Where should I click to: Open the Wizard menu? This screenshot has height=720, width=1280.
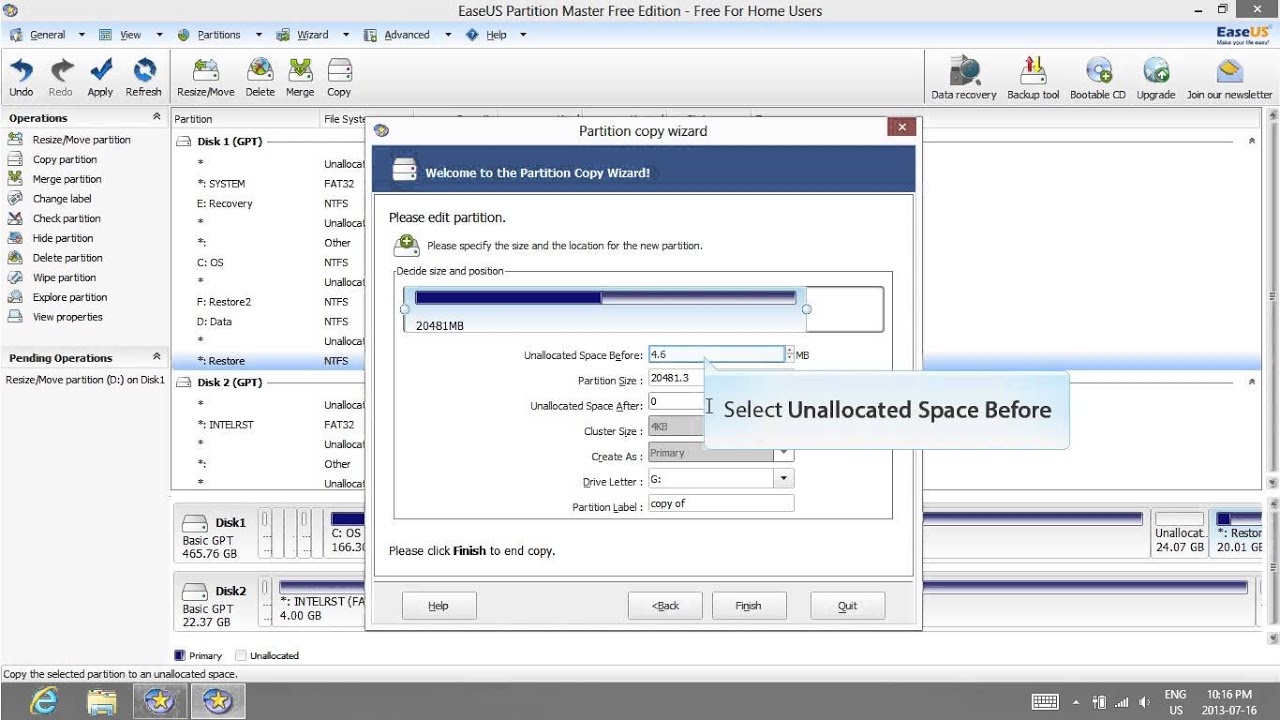pos(313,34)
